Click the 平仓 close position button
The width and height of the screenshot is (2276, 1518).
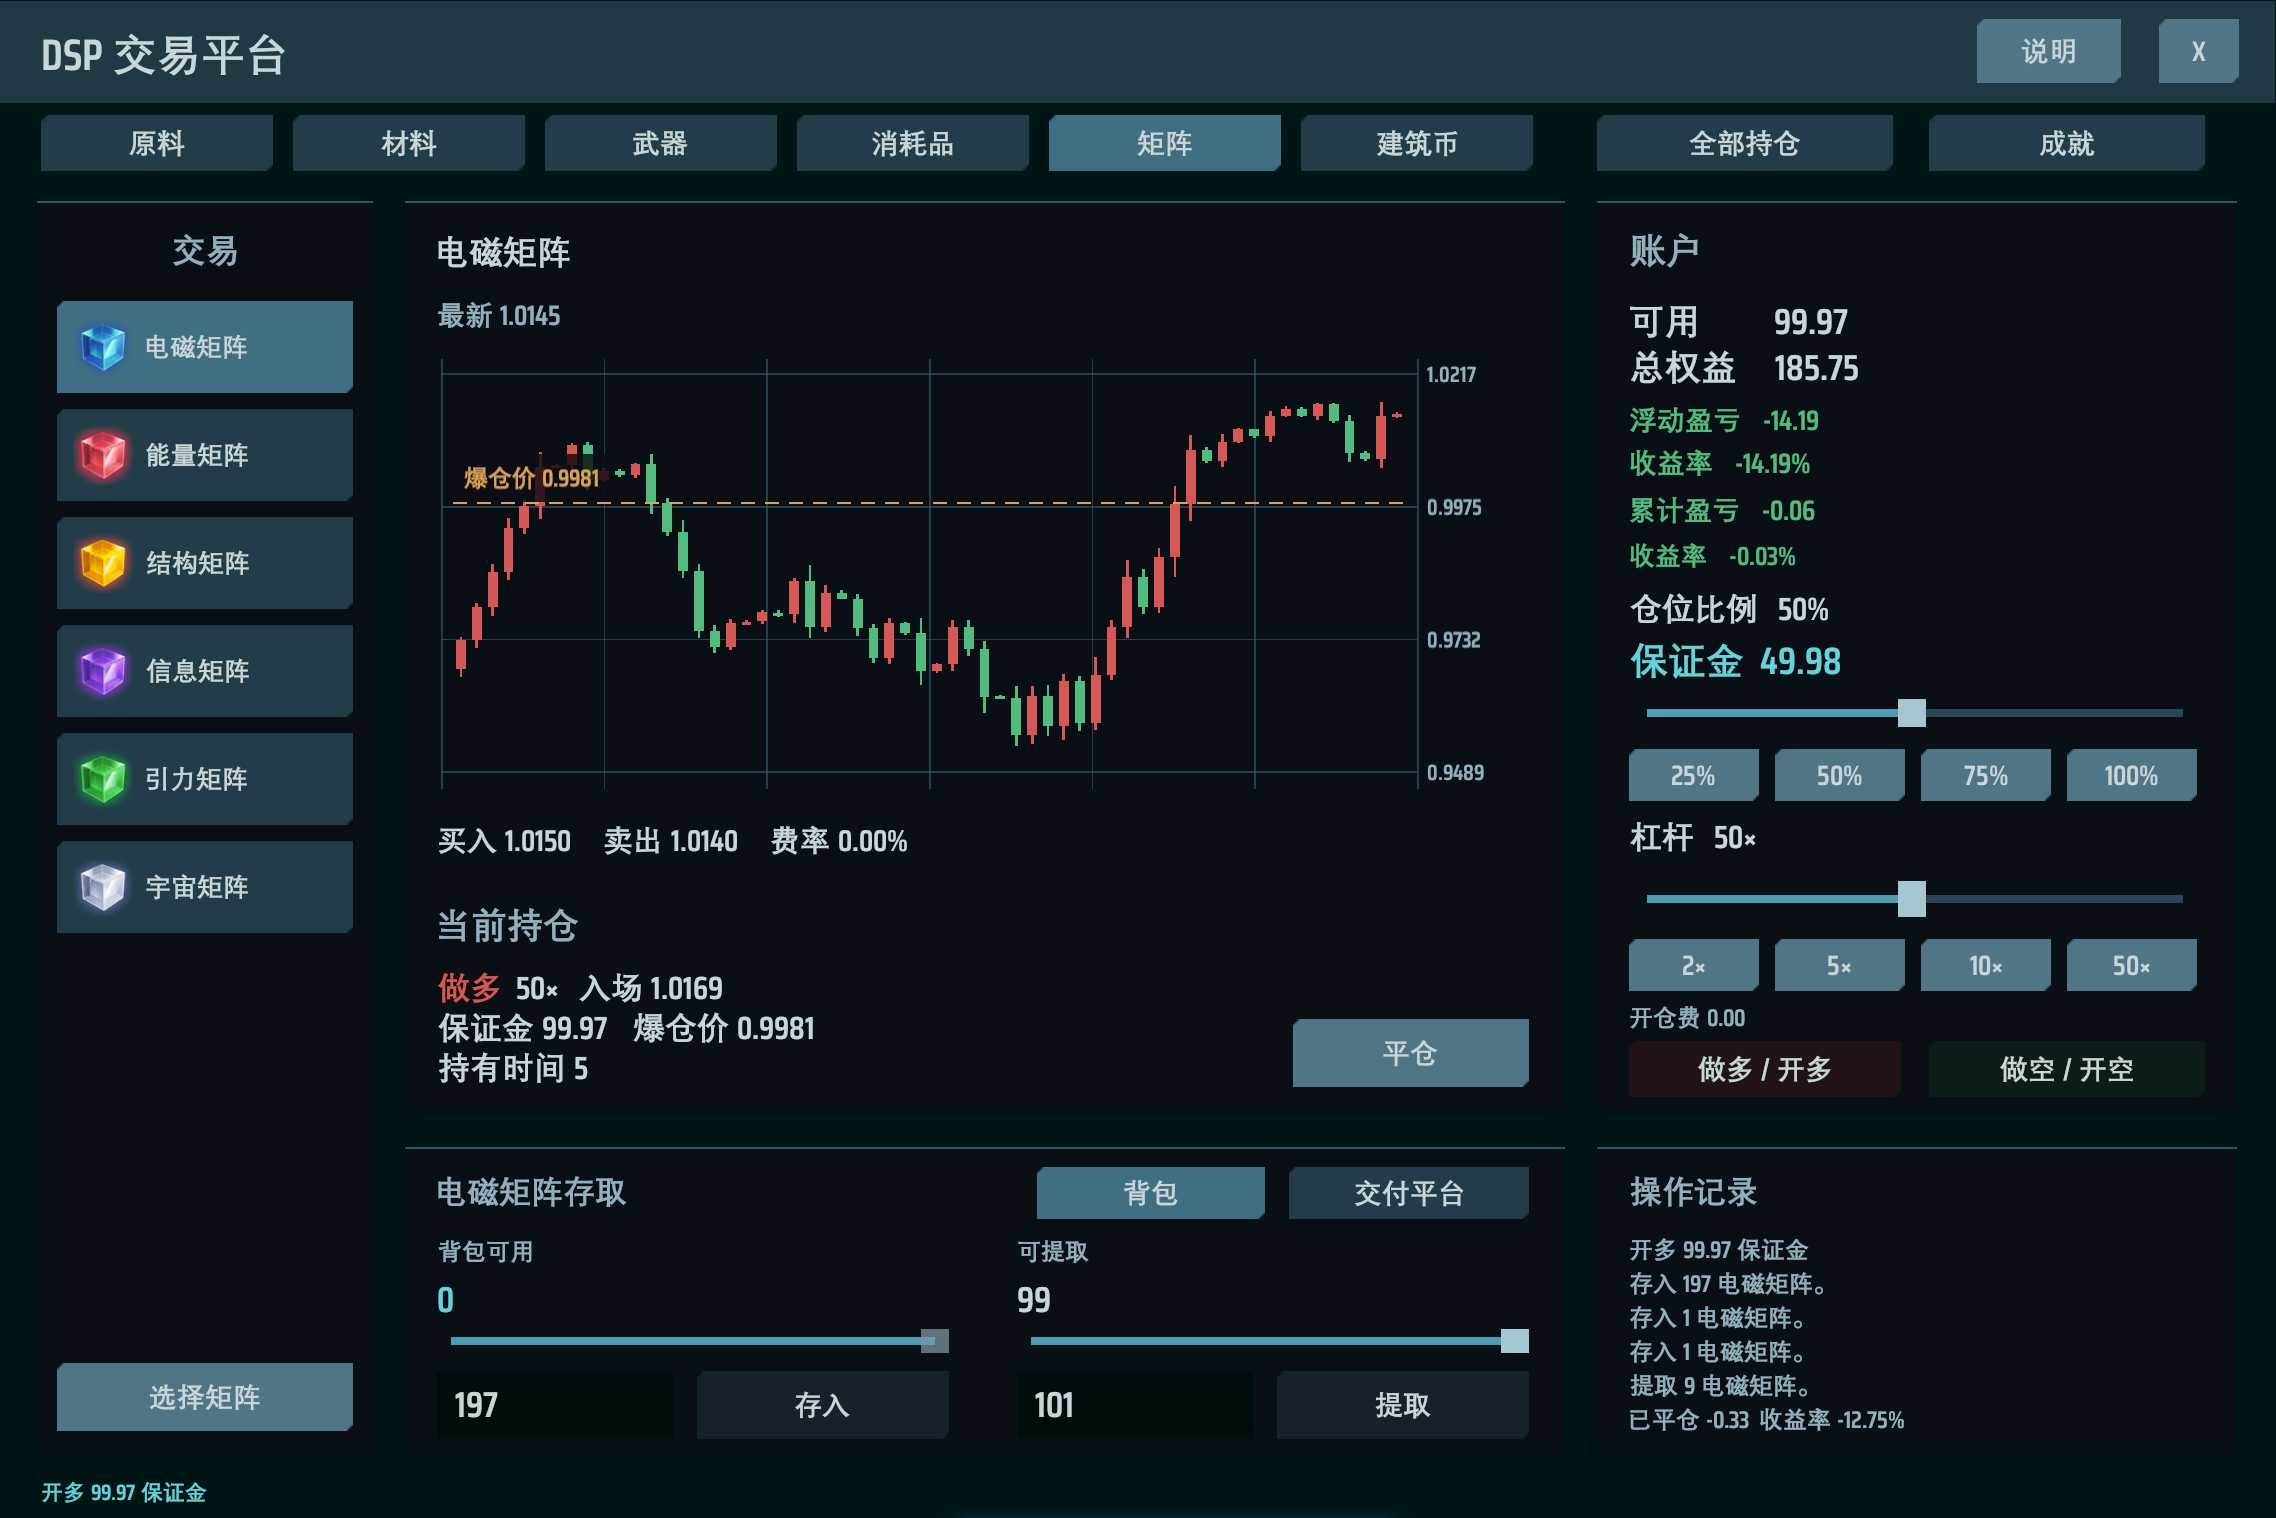tap(1411, 1053)
